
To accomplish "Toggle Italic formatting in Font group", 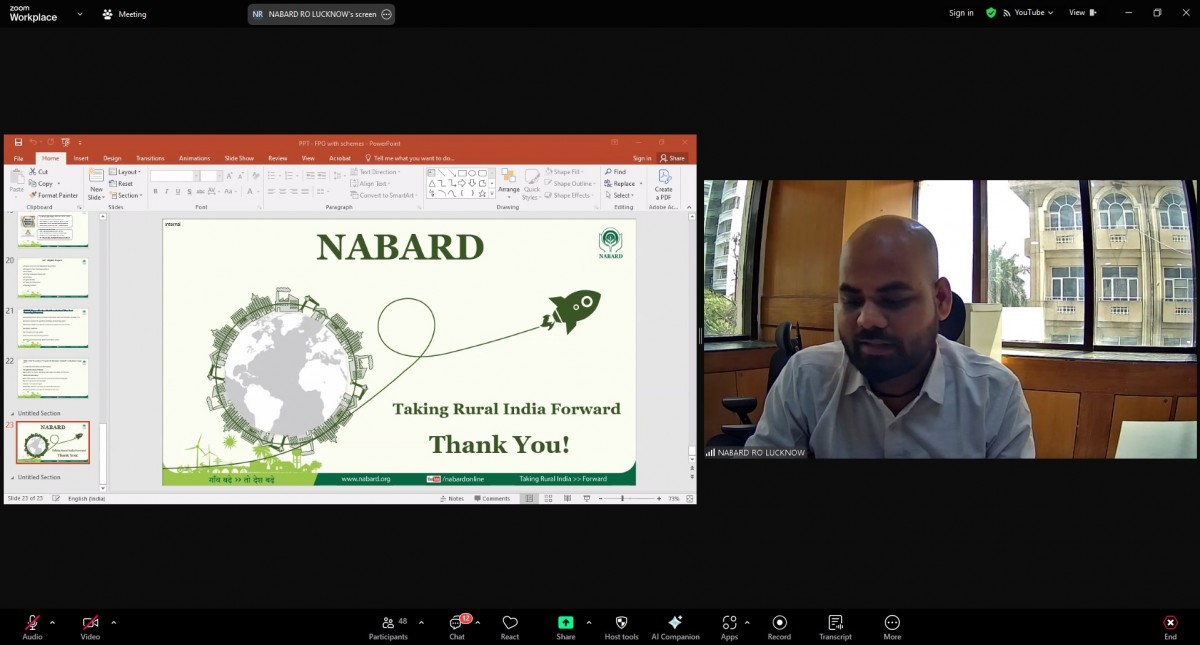I will coord(166,191).
